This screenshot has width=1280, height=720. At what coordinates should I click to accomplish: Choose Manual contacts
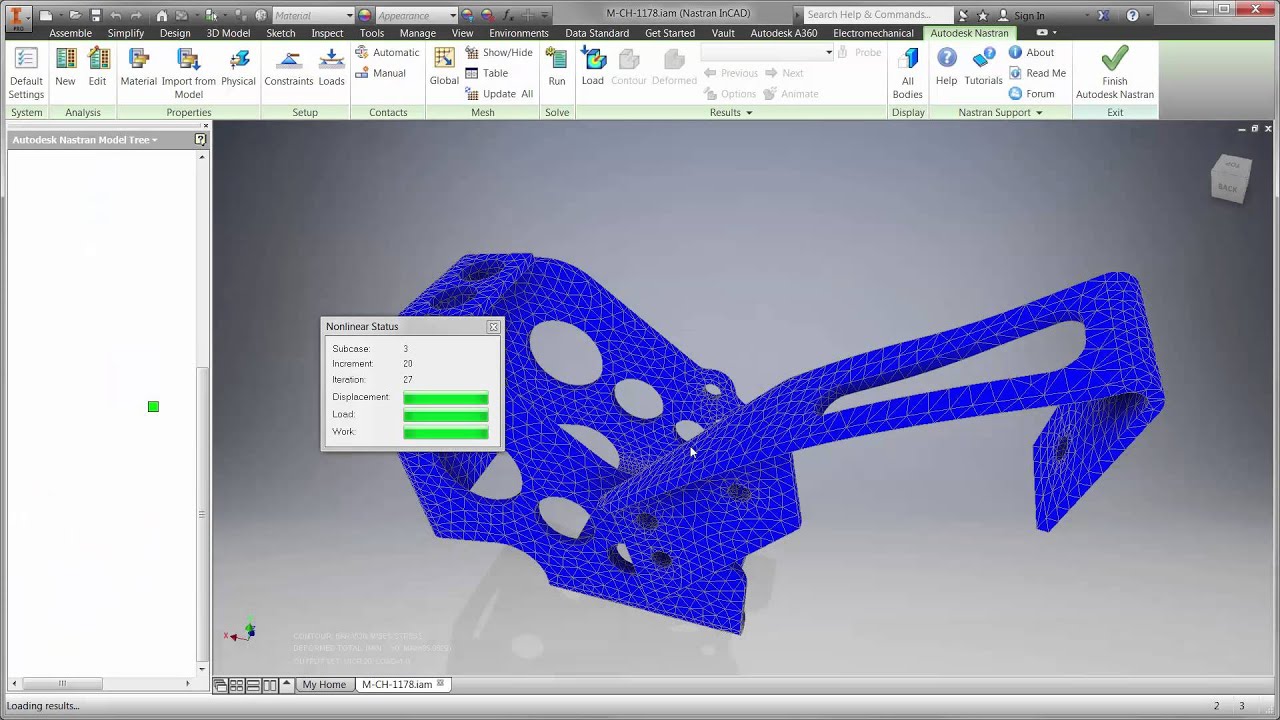[x=381, y=73]
